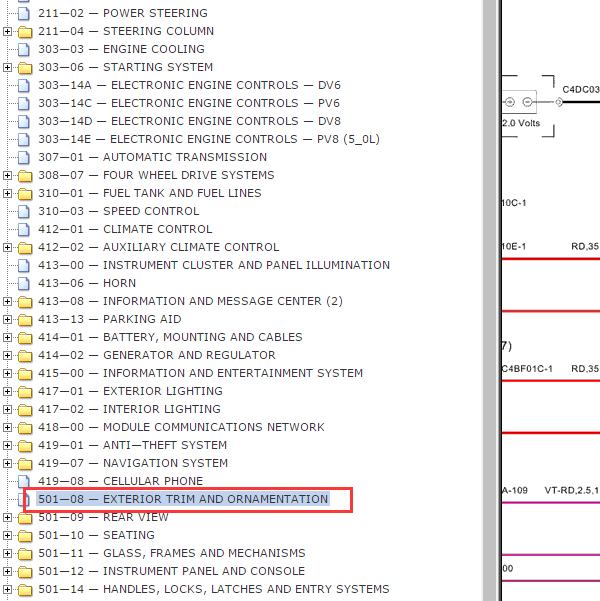Click the 419-07 Navigation System folder icon

(25, 464)
